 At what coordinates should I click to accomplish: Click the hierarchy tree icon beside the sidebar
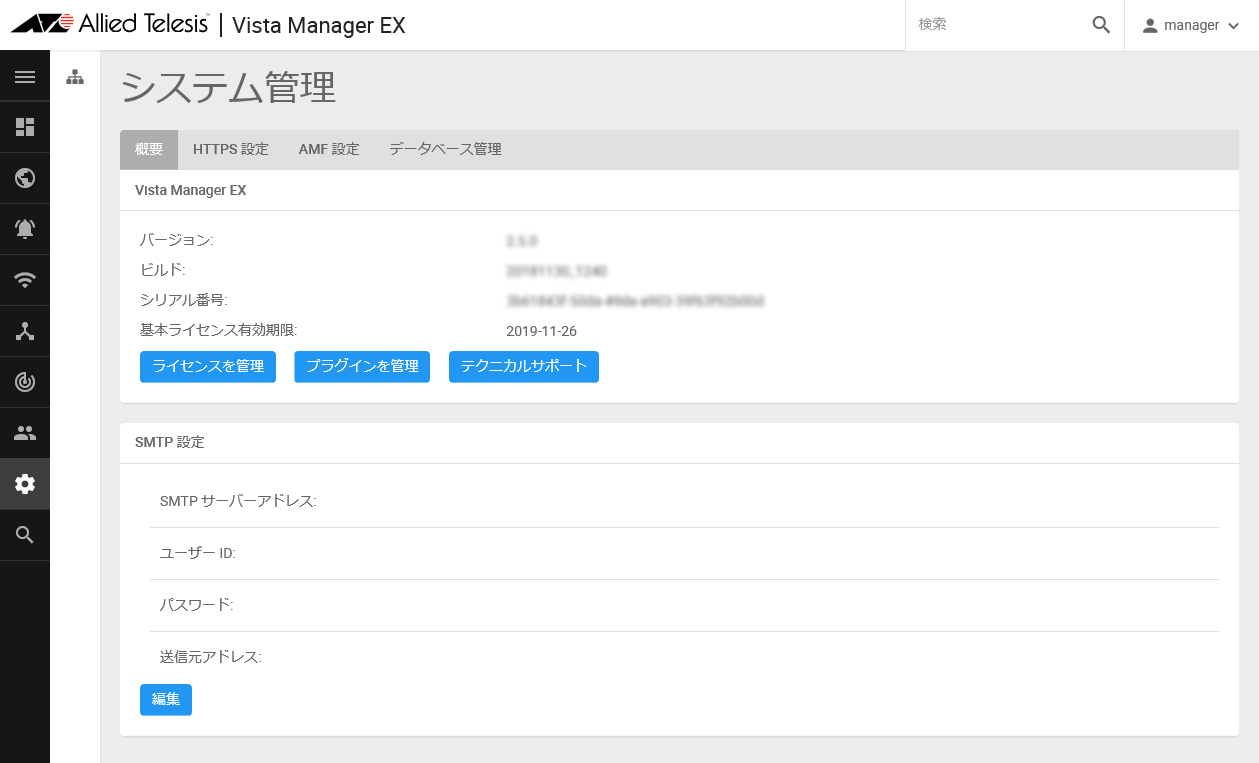coord(75,77)
